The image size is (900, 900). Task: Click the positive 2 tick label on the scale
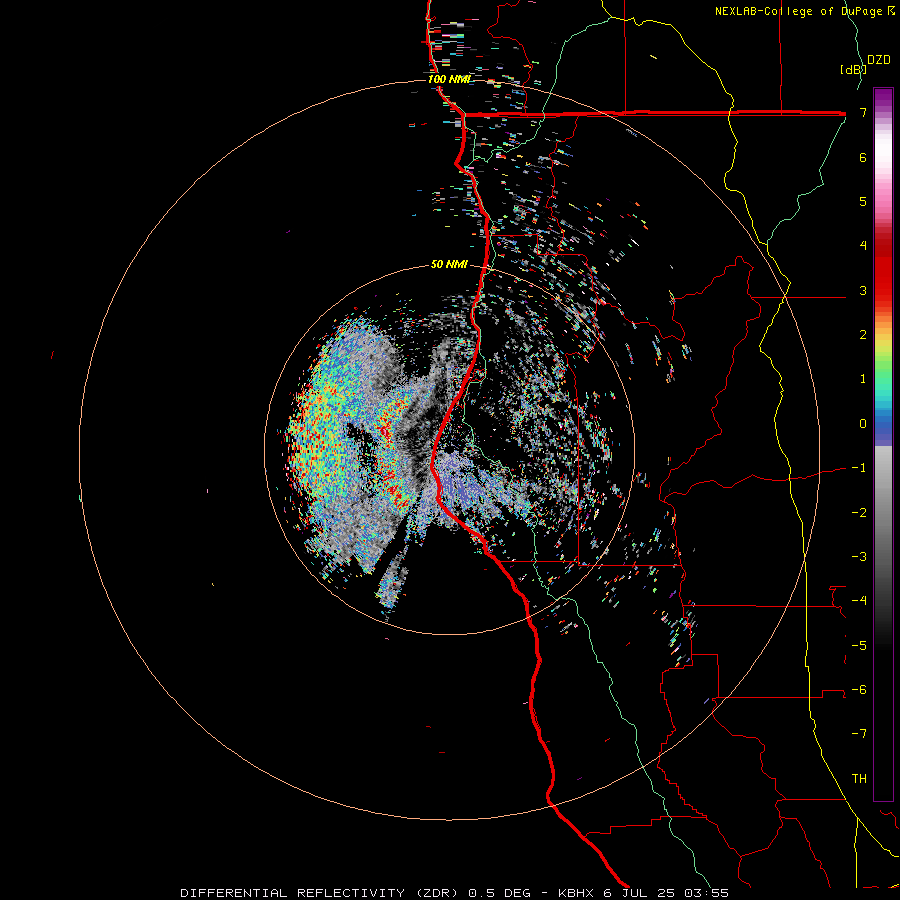pos(863,335)
